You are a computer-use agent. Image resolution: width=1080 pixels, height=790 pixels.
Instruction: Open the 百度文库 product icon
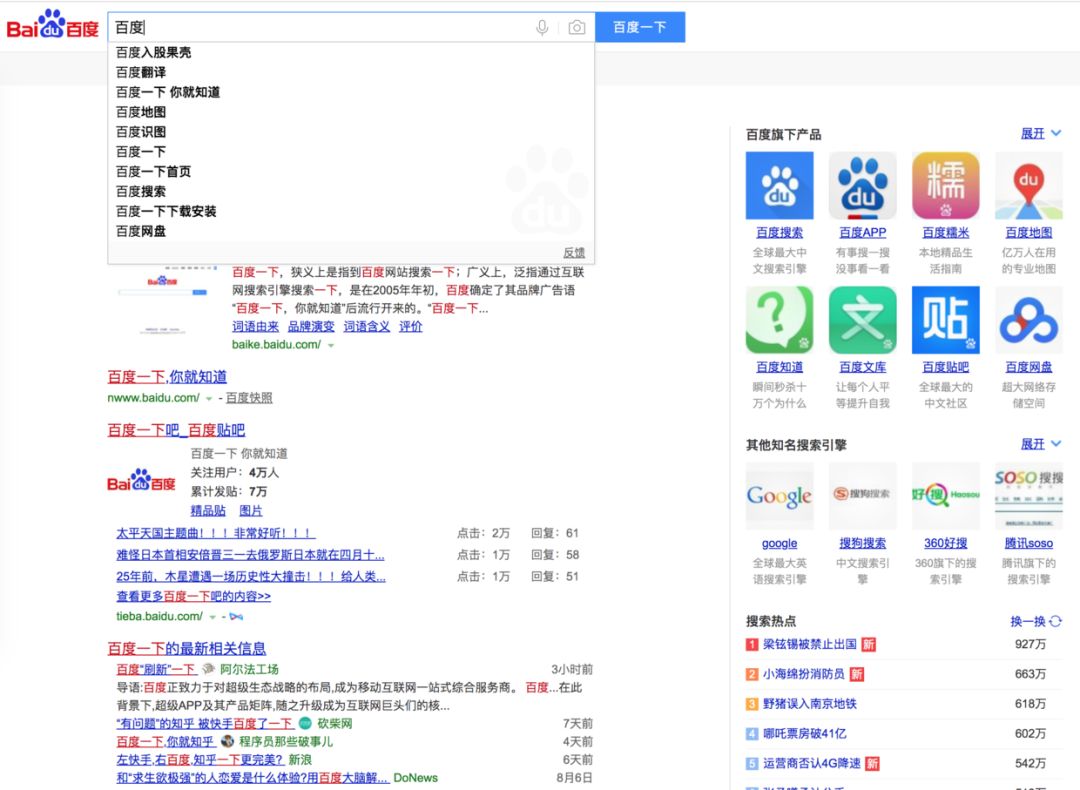(x=862, y=320)
